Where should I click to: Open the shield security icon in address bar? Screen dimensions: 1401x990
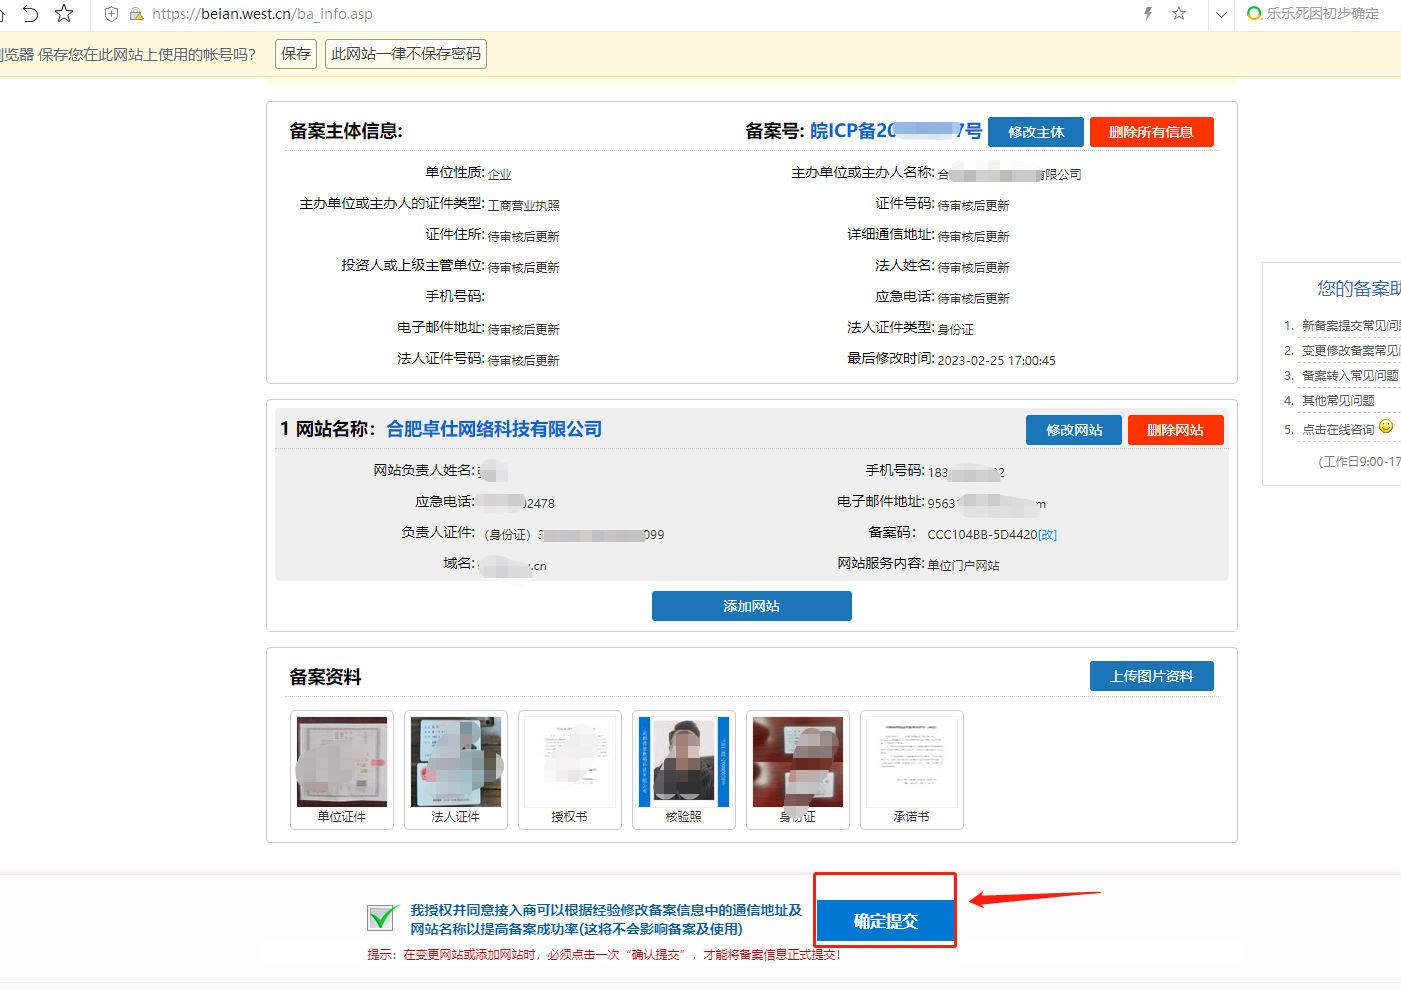(x=112, y=14)
